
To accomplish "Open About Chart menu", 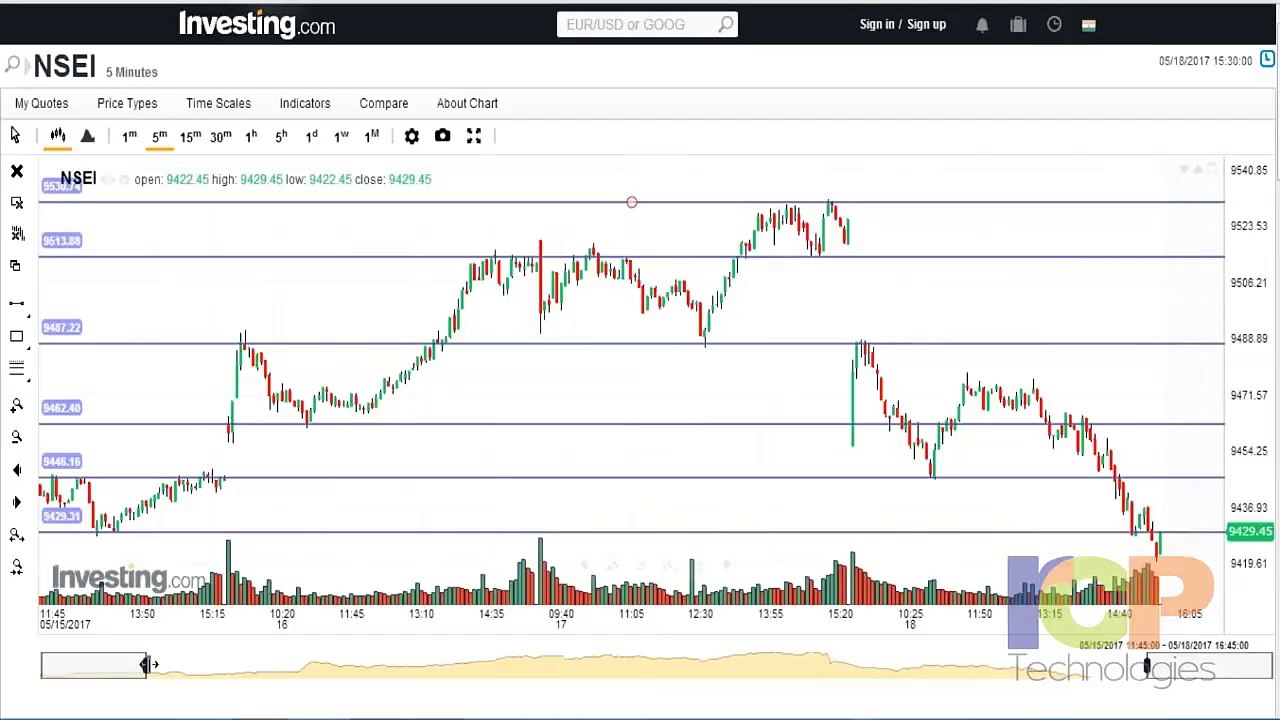I will pos(467,103).
